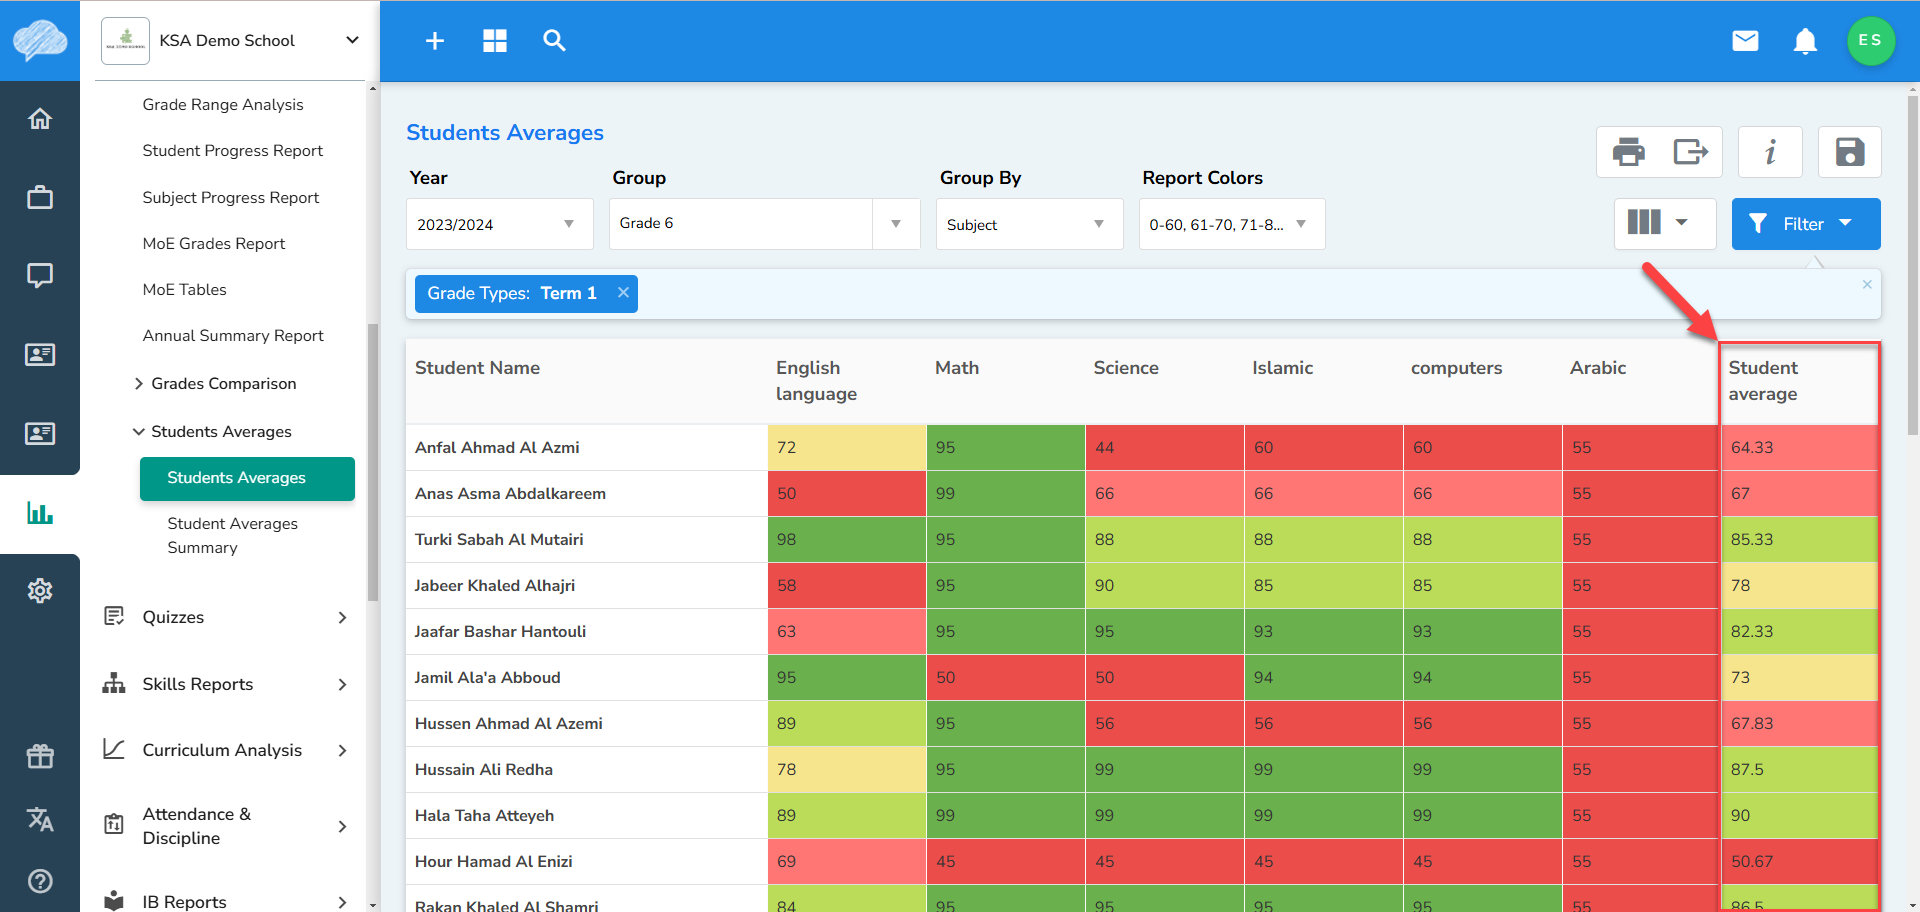
Task: Click the Student Name column header
Action: 478,368
